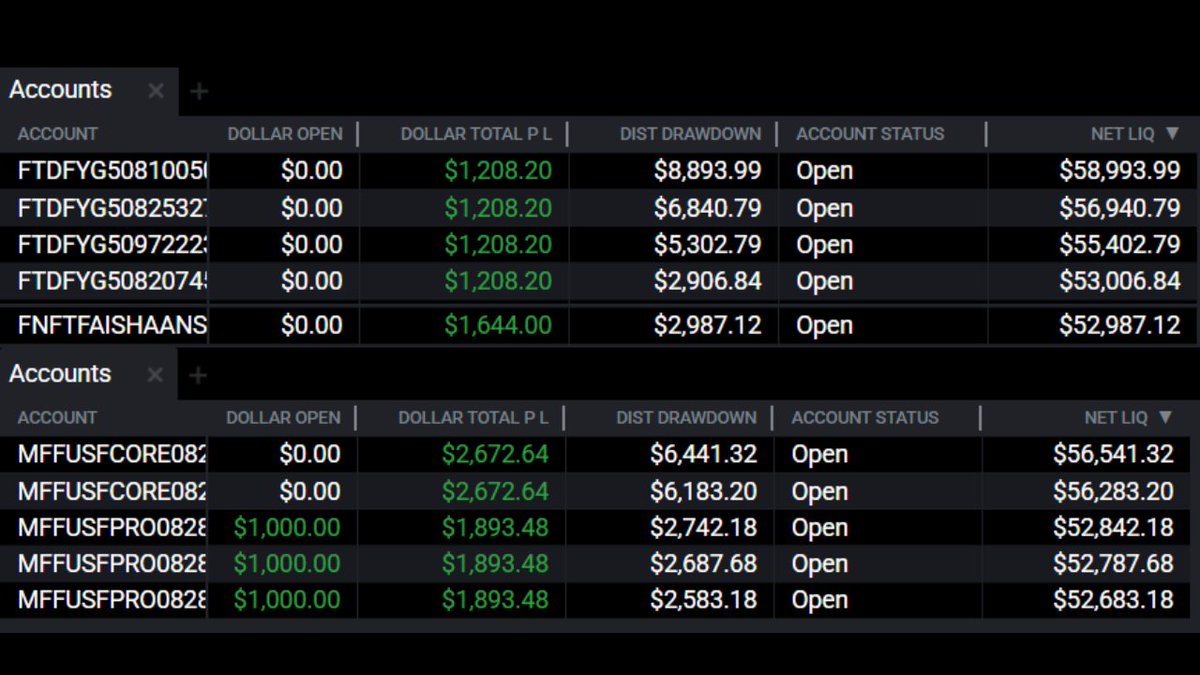The height and width of the screenshot is (675, 1200).
Task: Click the $1,000.00 dollar open in the $52,842.18 row
Action: (x=287, y=528)
